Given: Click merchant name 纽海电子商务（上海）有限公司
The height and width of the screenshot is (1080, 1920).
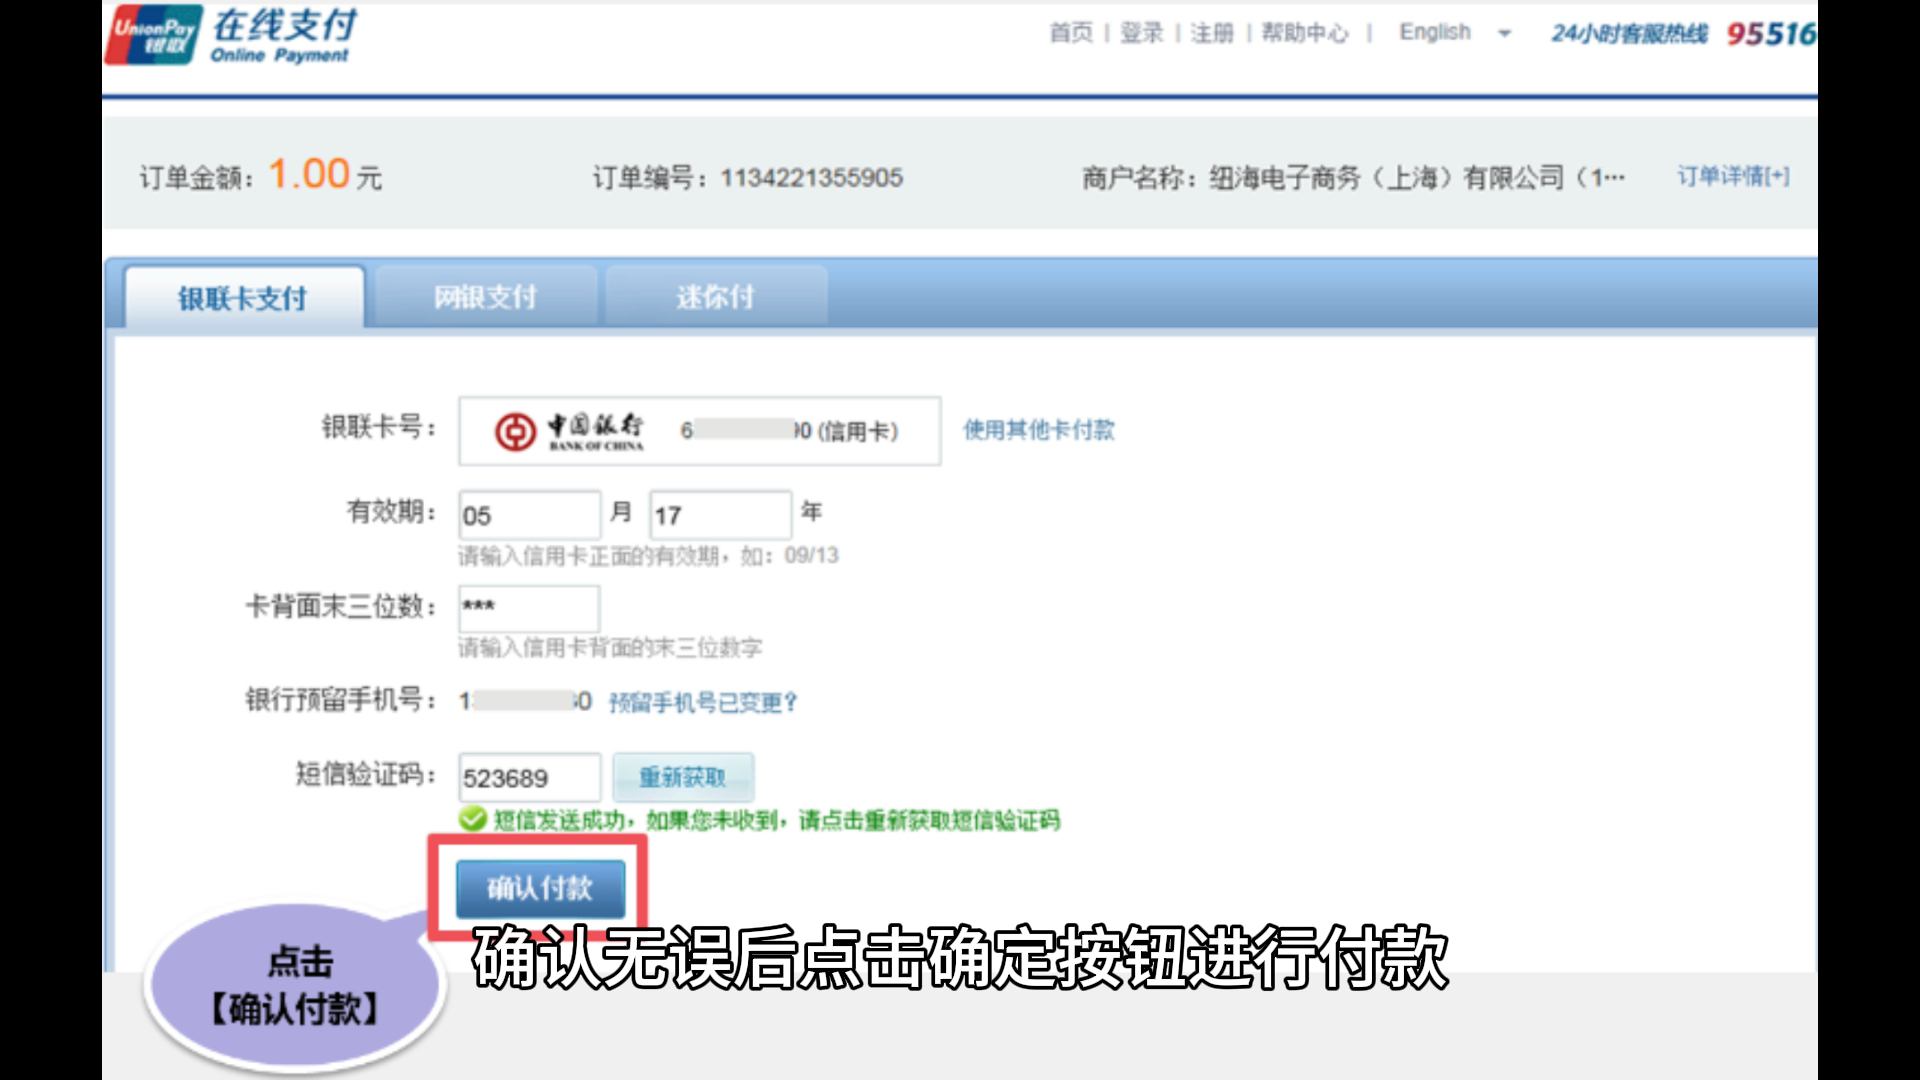Looking at the screenshot, I should click(1386, 178).
